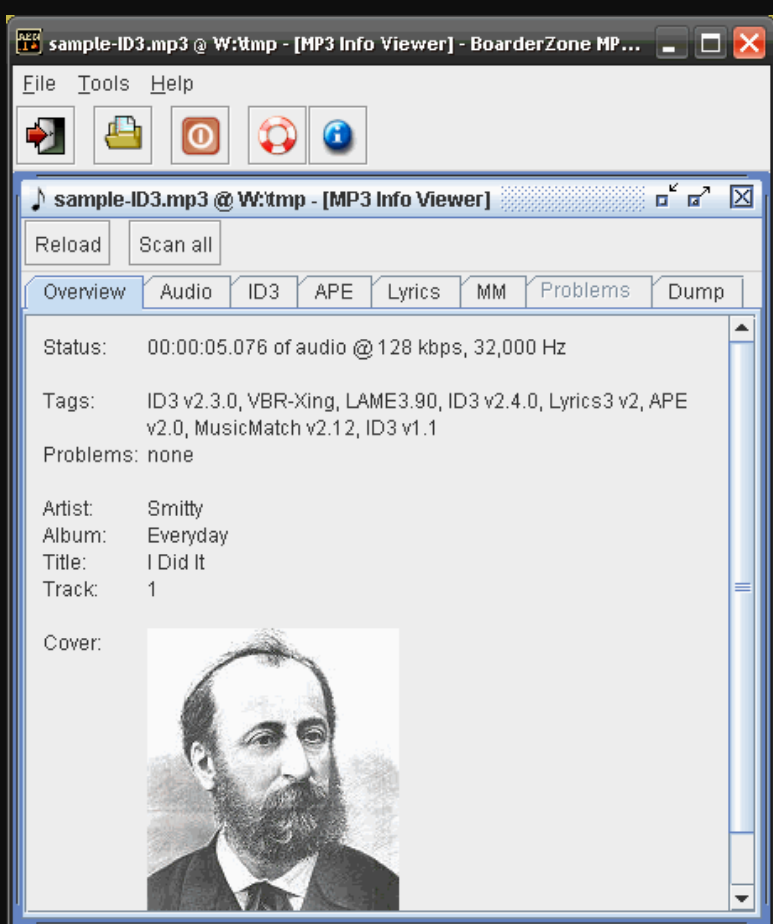Screen dimensions: 773x924
Task: Click the Status: label
Action: point(75,348)
